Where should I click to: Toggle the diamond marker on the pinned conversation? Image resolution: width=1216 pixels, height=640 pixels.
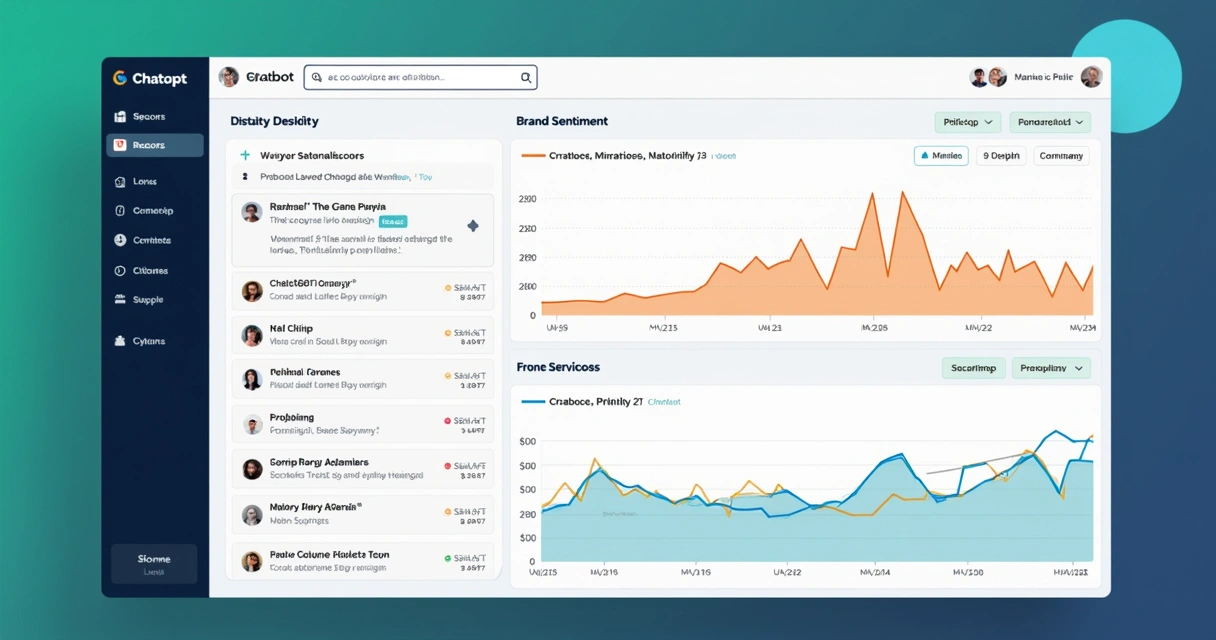pos(473,226)
